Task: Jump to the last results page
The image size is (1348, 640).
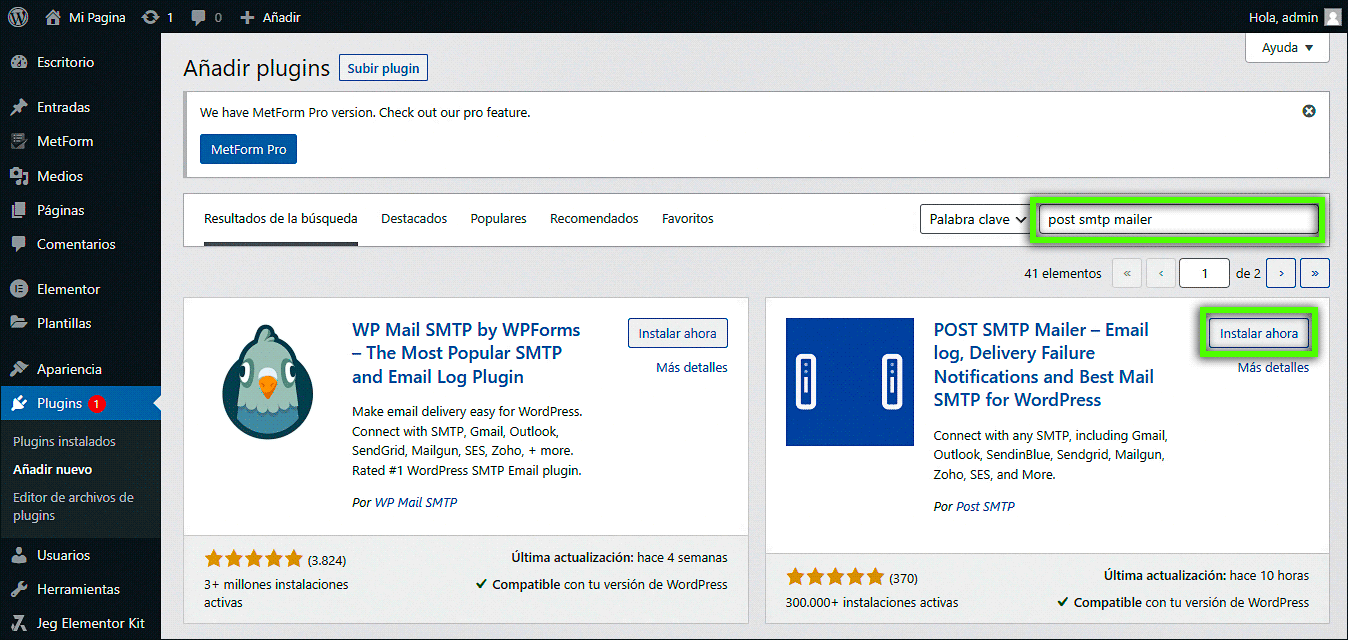Action: tap(1314, 273)
